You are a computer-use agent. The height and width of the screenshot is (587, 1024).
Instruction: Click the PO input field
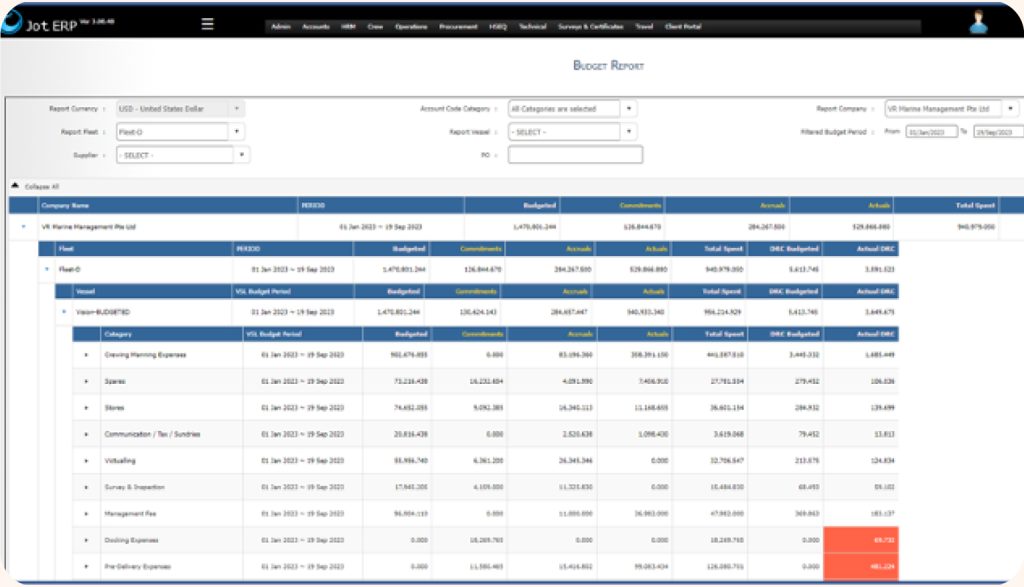[575, 155]
